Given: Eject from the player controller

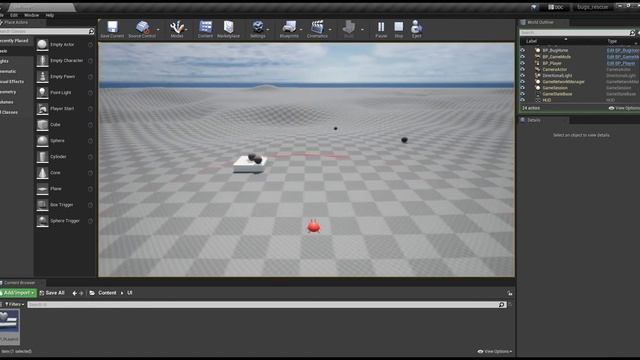Looking at the screenshot, I should [416, 27].
